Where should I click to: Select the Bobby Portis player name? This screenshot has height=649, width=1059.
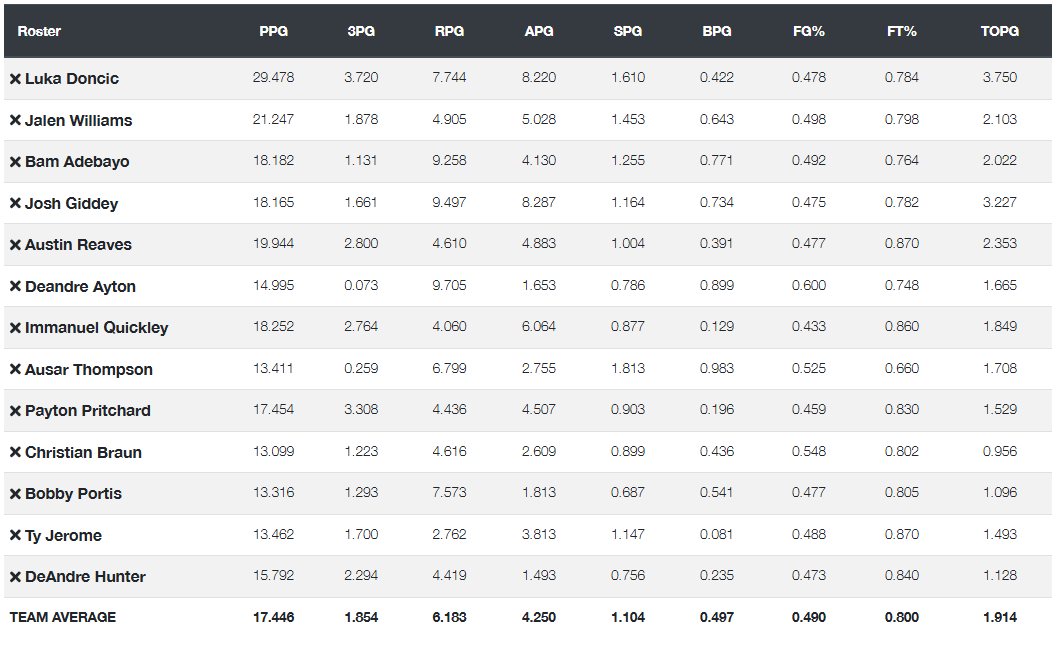coord(74,494)
